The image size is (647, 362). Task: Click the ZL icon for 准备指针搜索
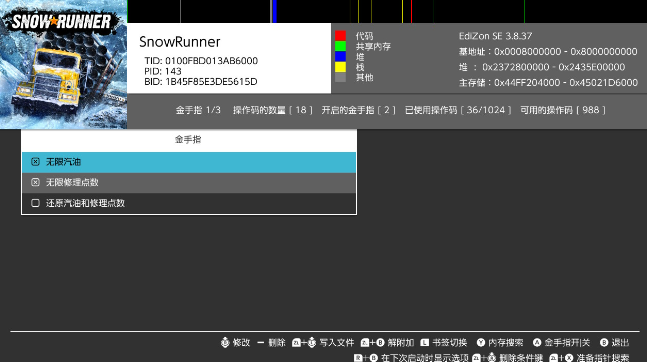553,357
